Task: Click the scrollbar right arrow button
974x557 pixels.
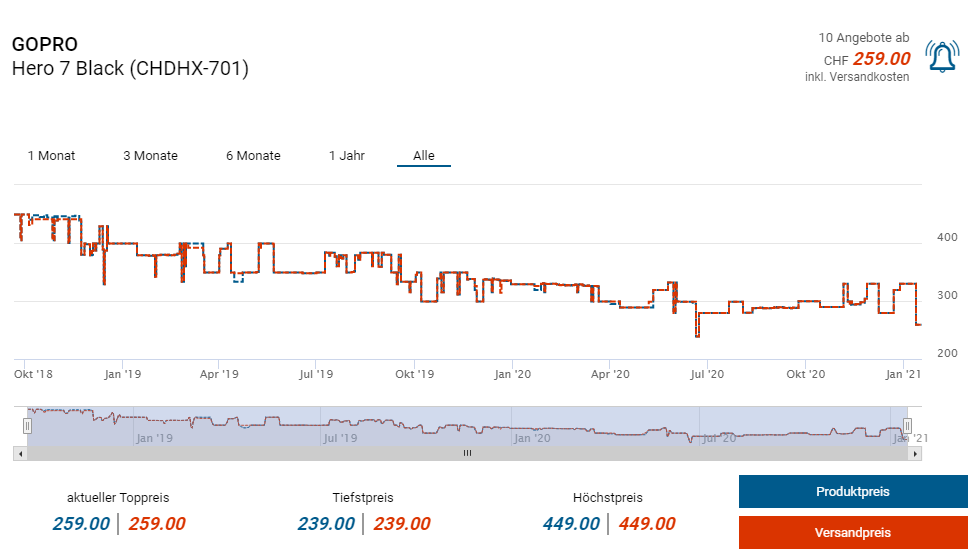Action: point(915,453)
